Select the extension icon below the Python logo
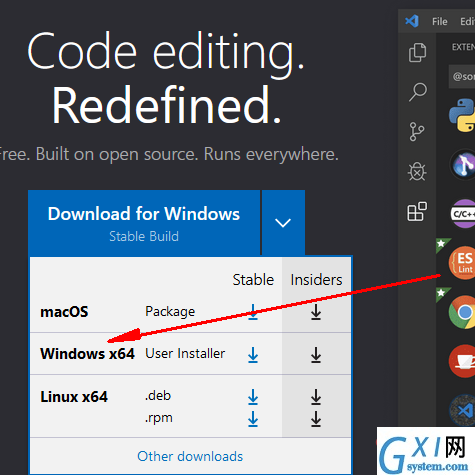The width and height of the screenshot is (475, 475). [x=463, y=164]
